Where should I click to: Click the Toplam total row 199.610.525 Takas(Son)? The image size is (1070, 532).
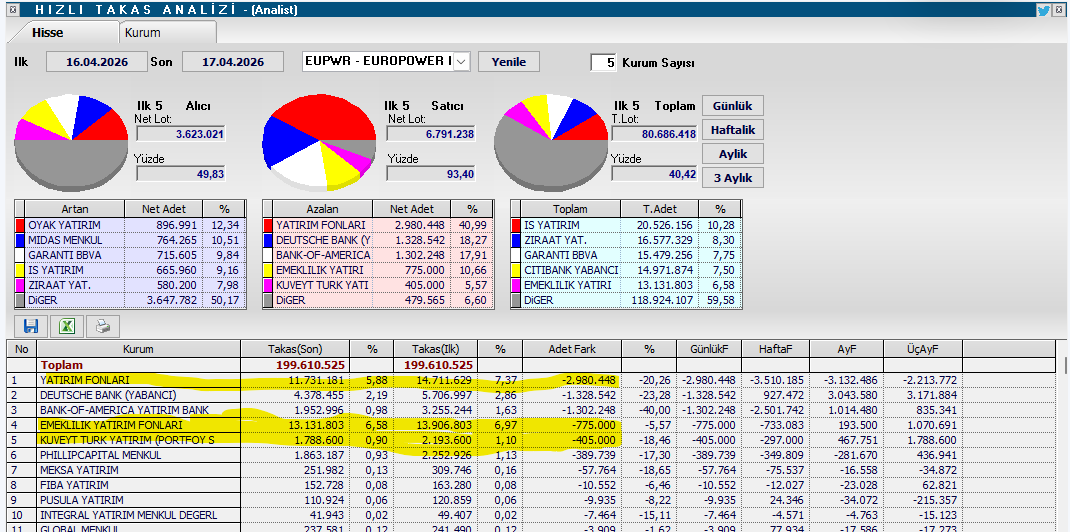coord(310,365)
